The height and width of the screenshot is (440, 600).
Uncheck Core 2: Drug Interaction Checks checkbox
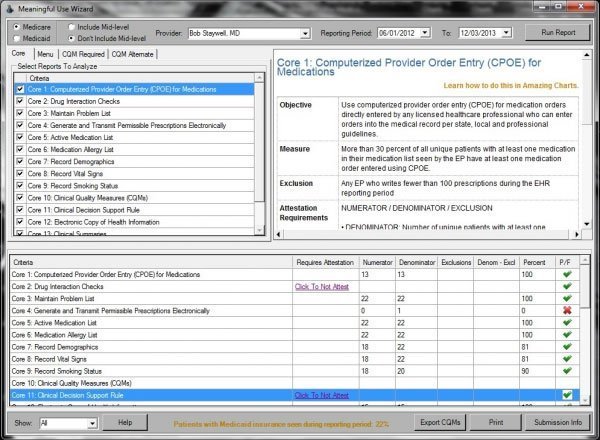(20, 100)
